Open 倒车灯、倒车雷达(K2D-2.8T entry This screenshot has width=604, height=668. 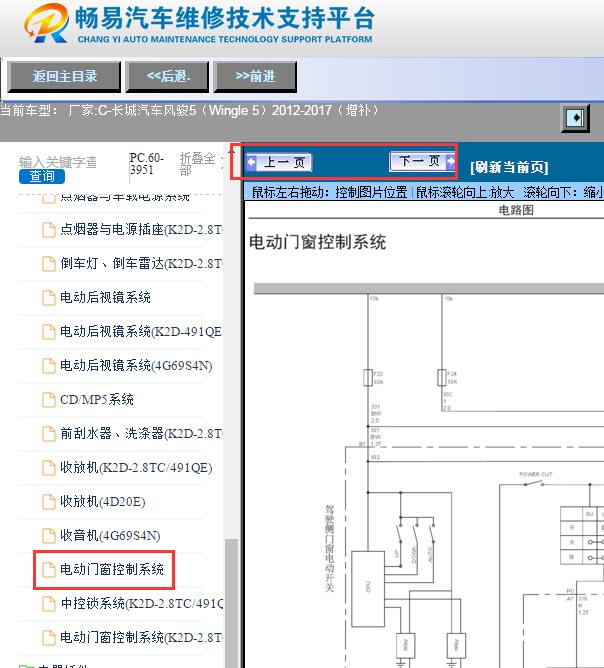pos(141,264)
